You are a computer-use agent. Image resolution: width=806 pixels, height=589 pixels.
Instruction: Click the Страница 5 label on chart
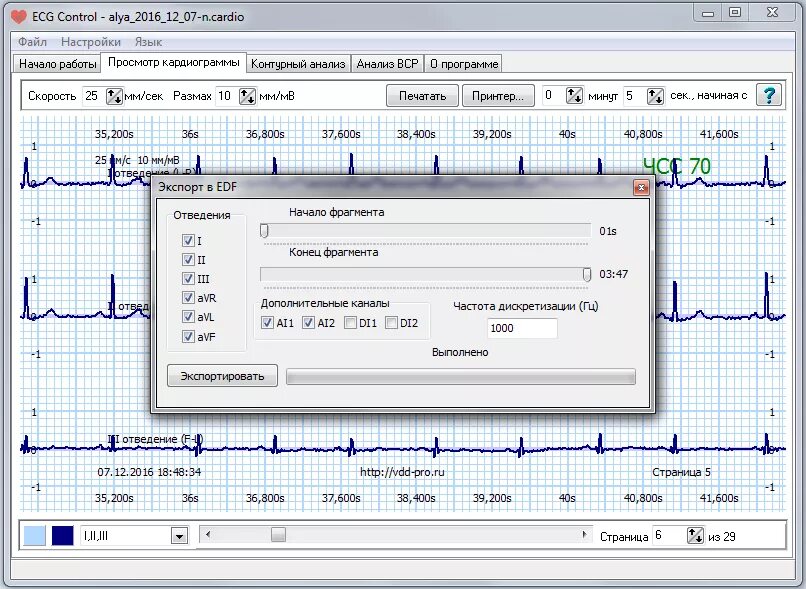click(681, 472)
